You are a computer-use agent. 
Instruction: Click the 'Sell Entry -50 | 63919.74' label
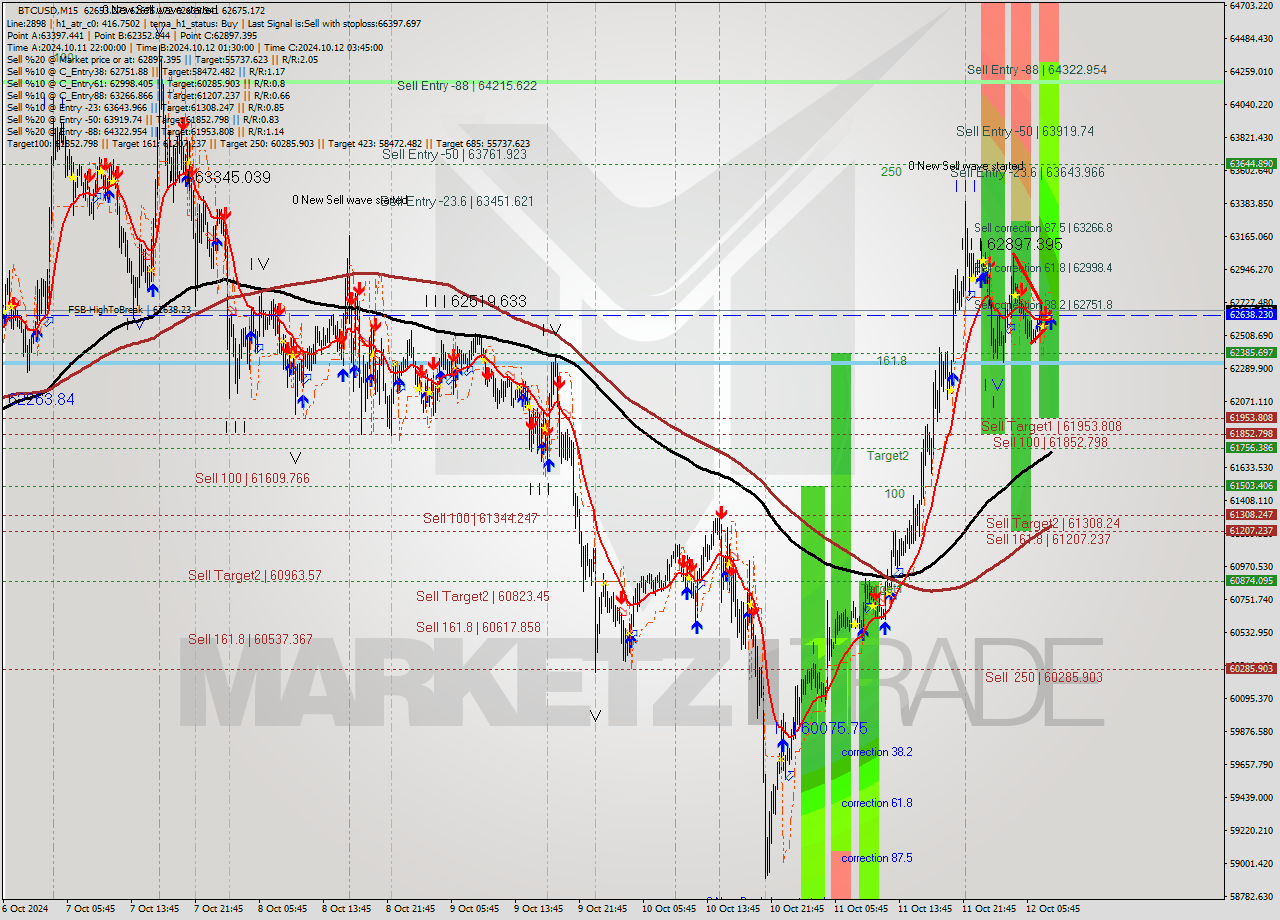tap(1025, 131)
